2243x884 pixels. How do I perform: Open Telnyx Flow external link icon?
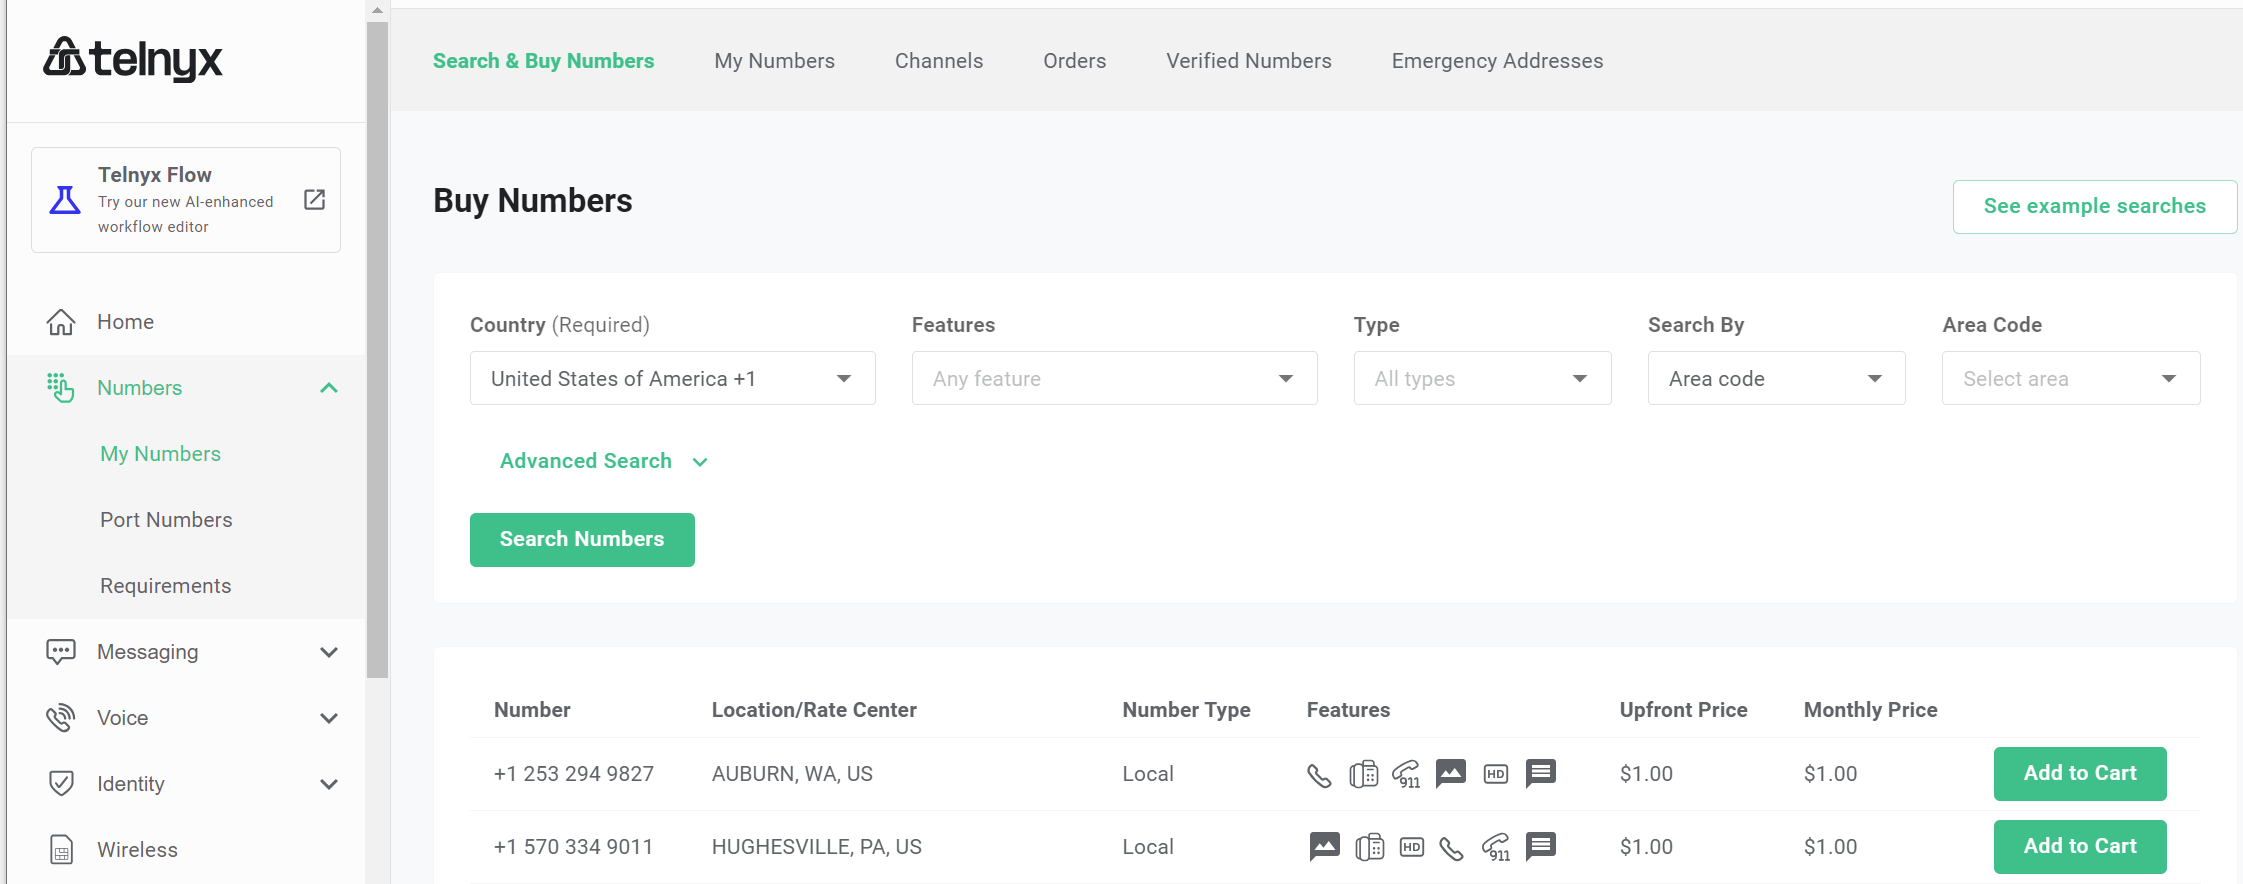(x=314, y=200)
